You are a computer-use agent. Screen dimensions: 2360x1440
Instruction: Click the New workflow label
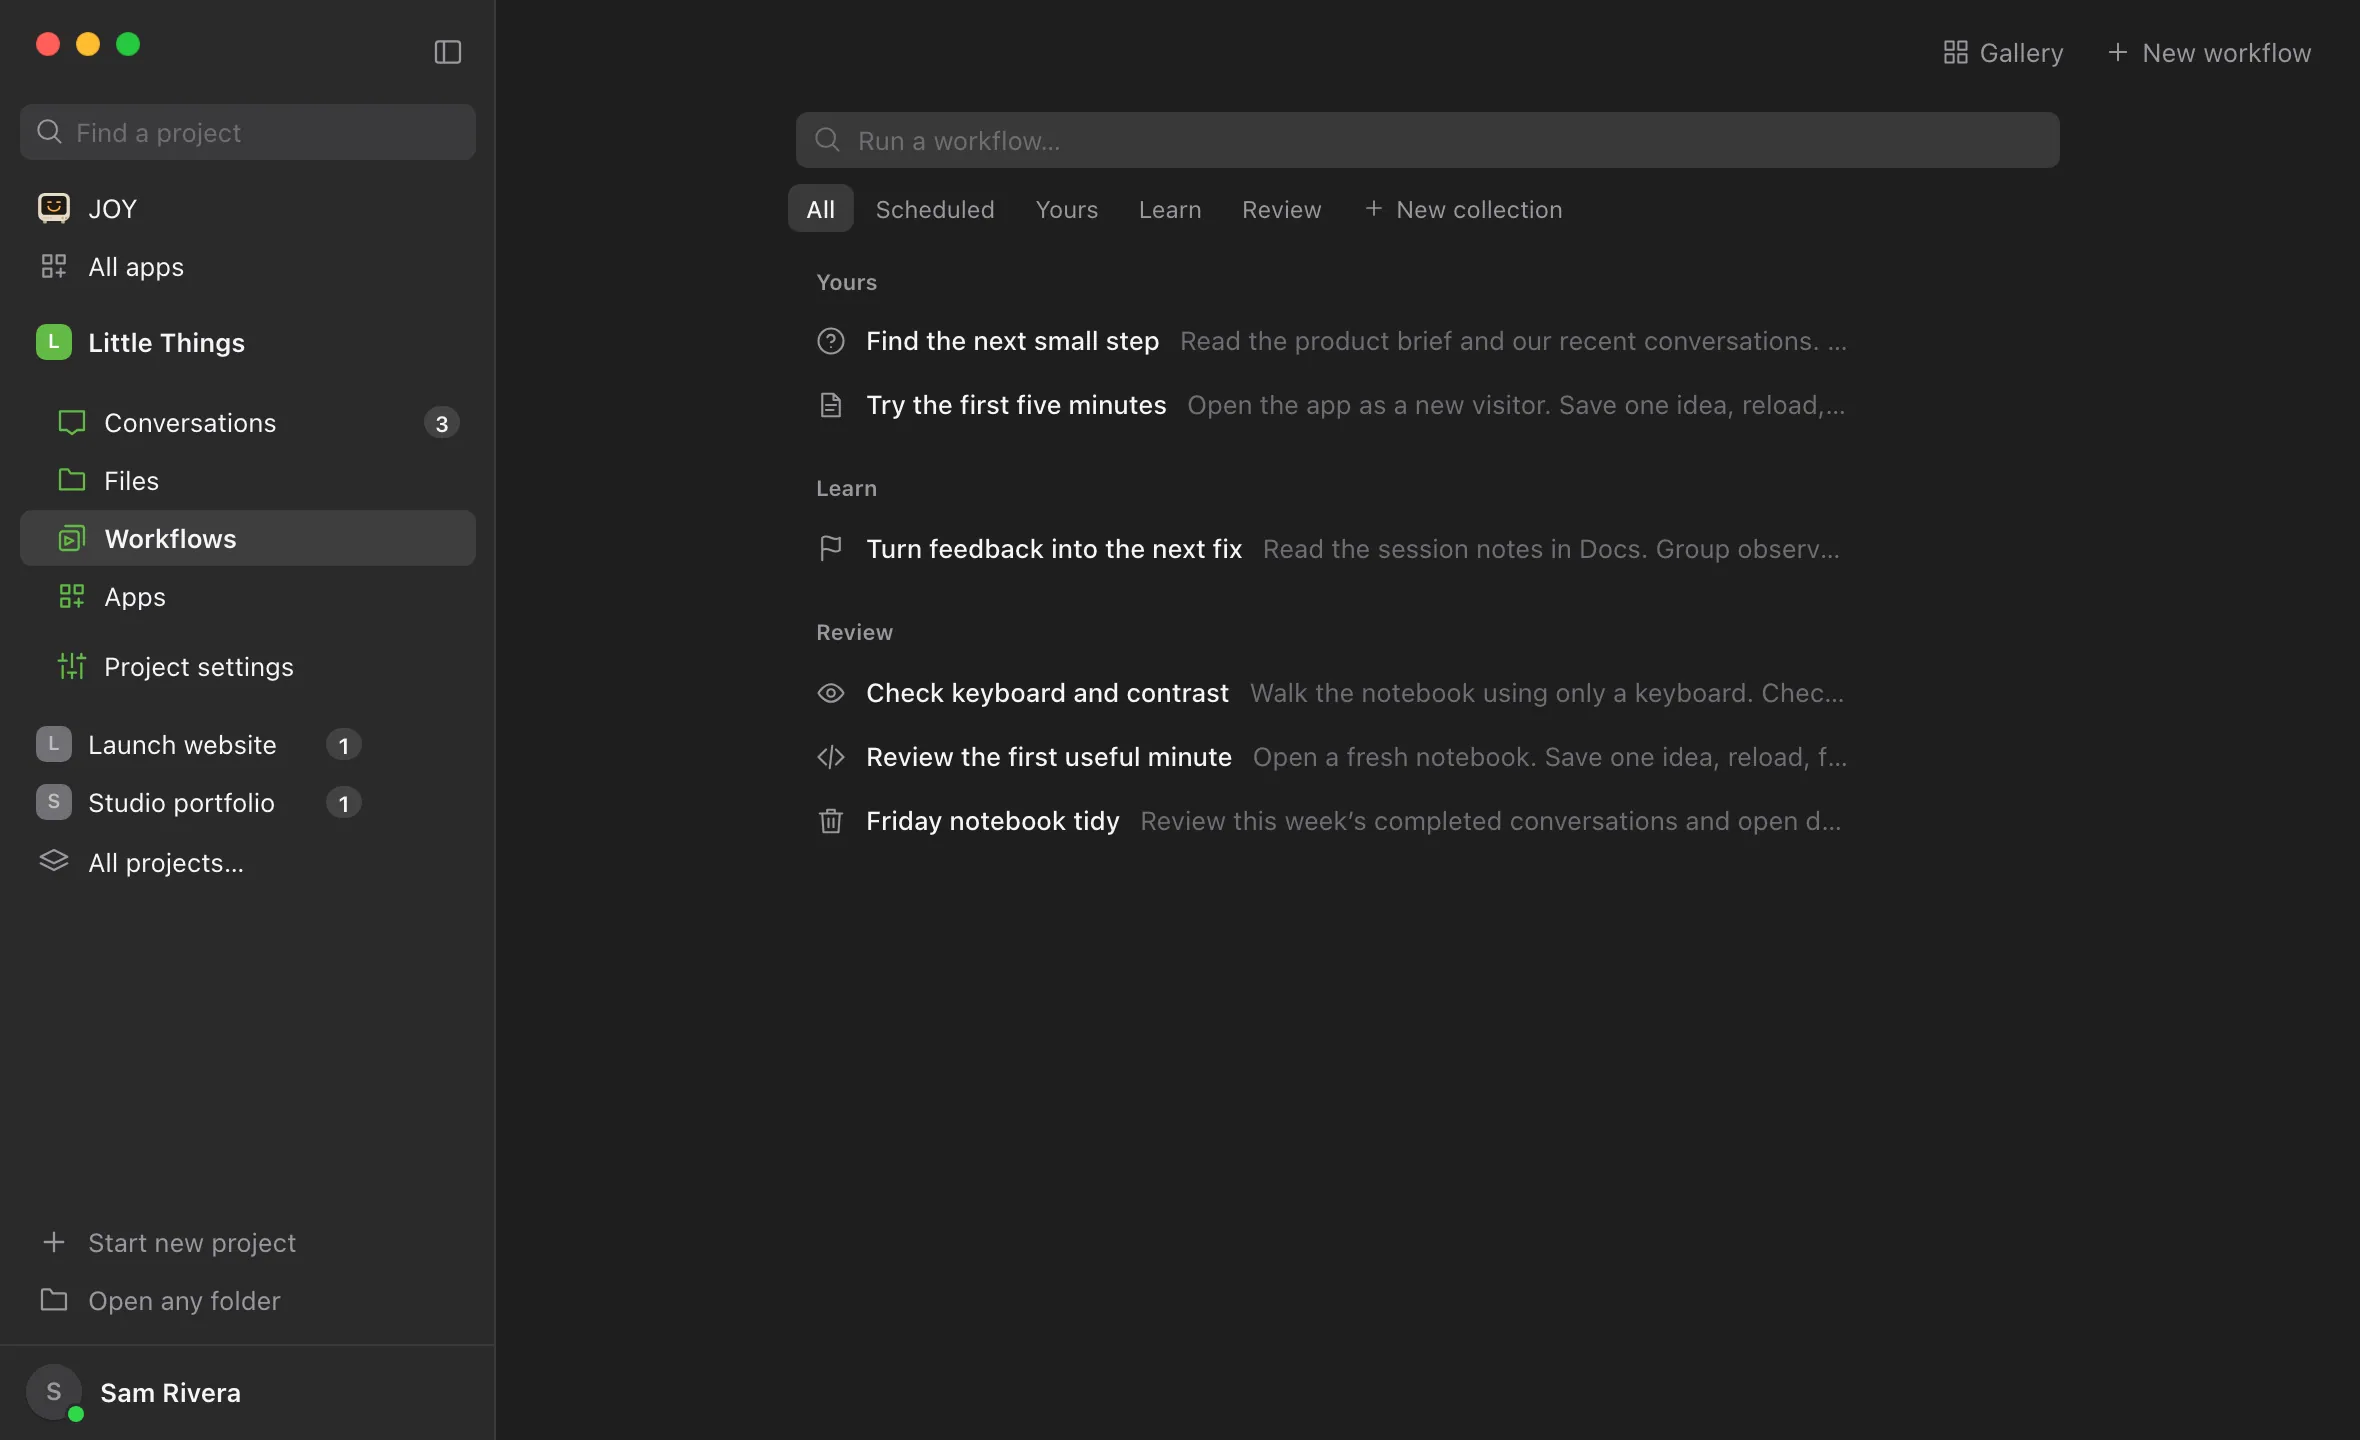point(2227,53)
